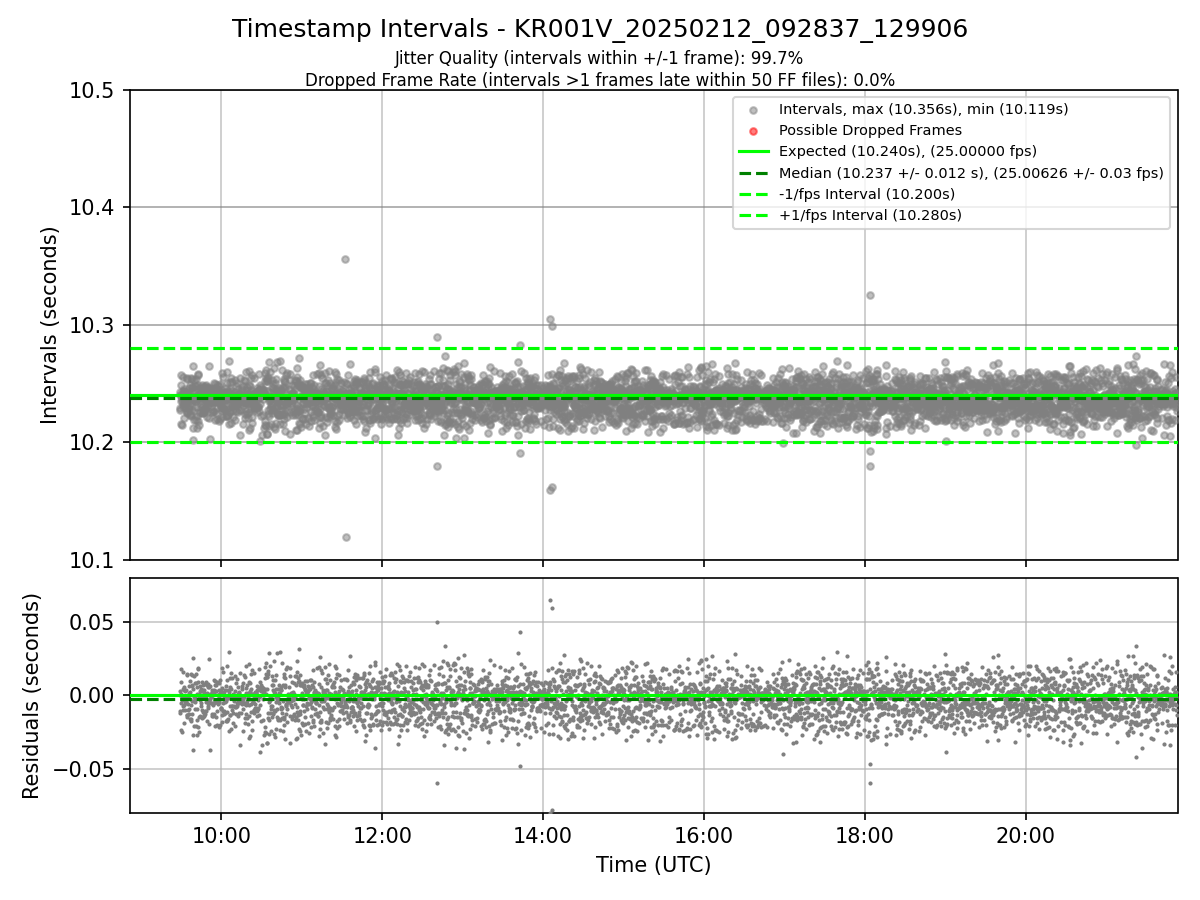Click the maximum outlier point near 10.356s
The width and height of the screenshot is (1200, 900).
(x=345, y=259)
